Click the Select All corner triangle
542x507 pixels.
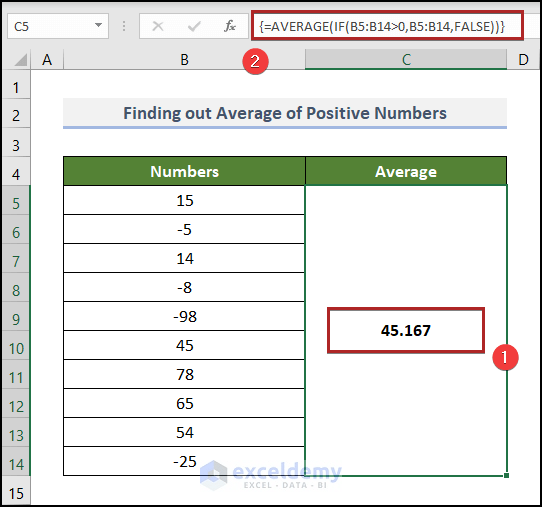click(x=20, y=59)
